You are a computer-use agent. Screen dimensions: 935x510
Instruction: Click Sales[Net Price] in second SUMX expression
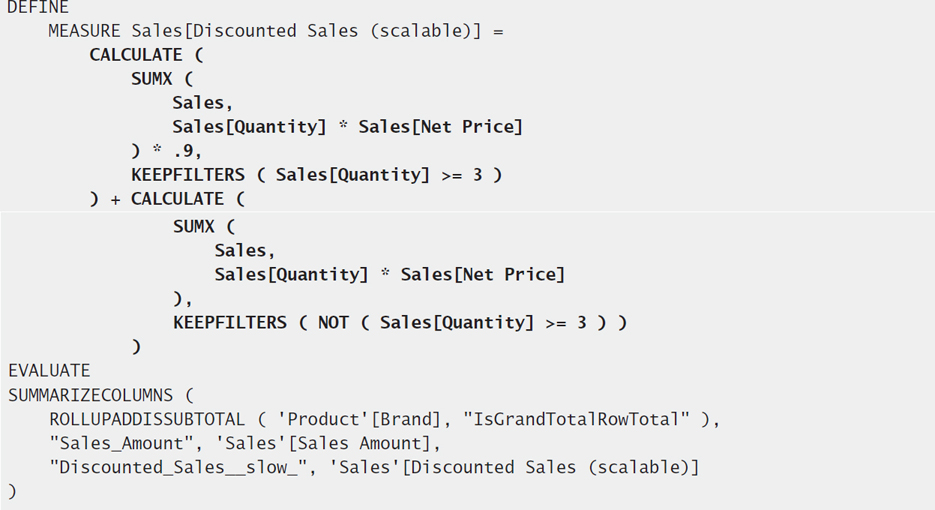[482, 274]
